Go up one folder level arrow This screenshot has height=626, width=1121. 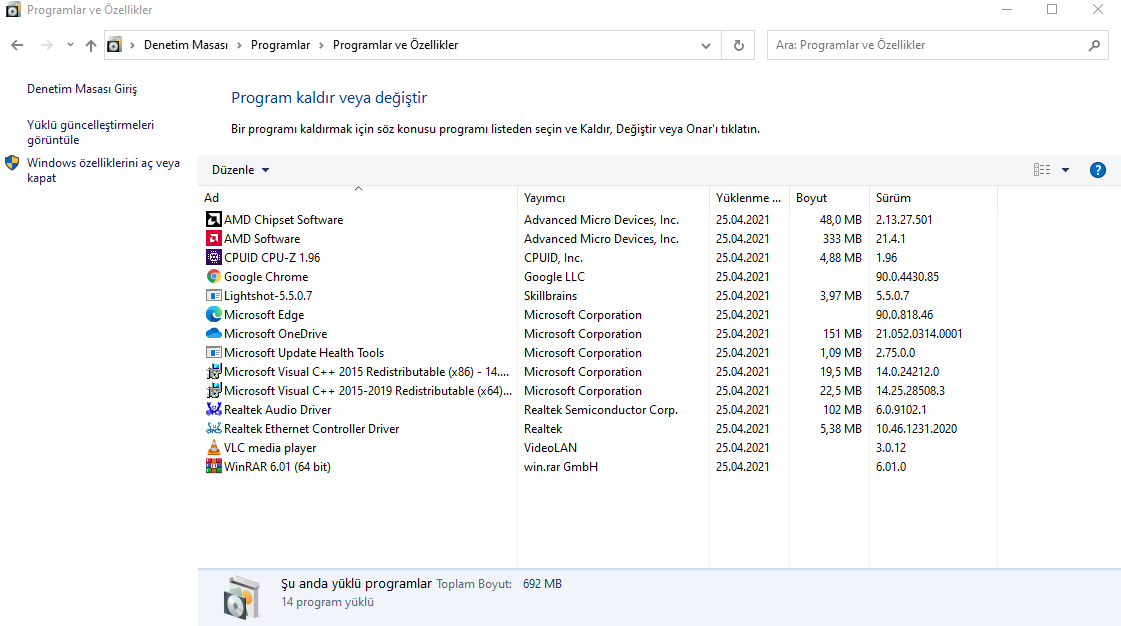click(91, 45)
